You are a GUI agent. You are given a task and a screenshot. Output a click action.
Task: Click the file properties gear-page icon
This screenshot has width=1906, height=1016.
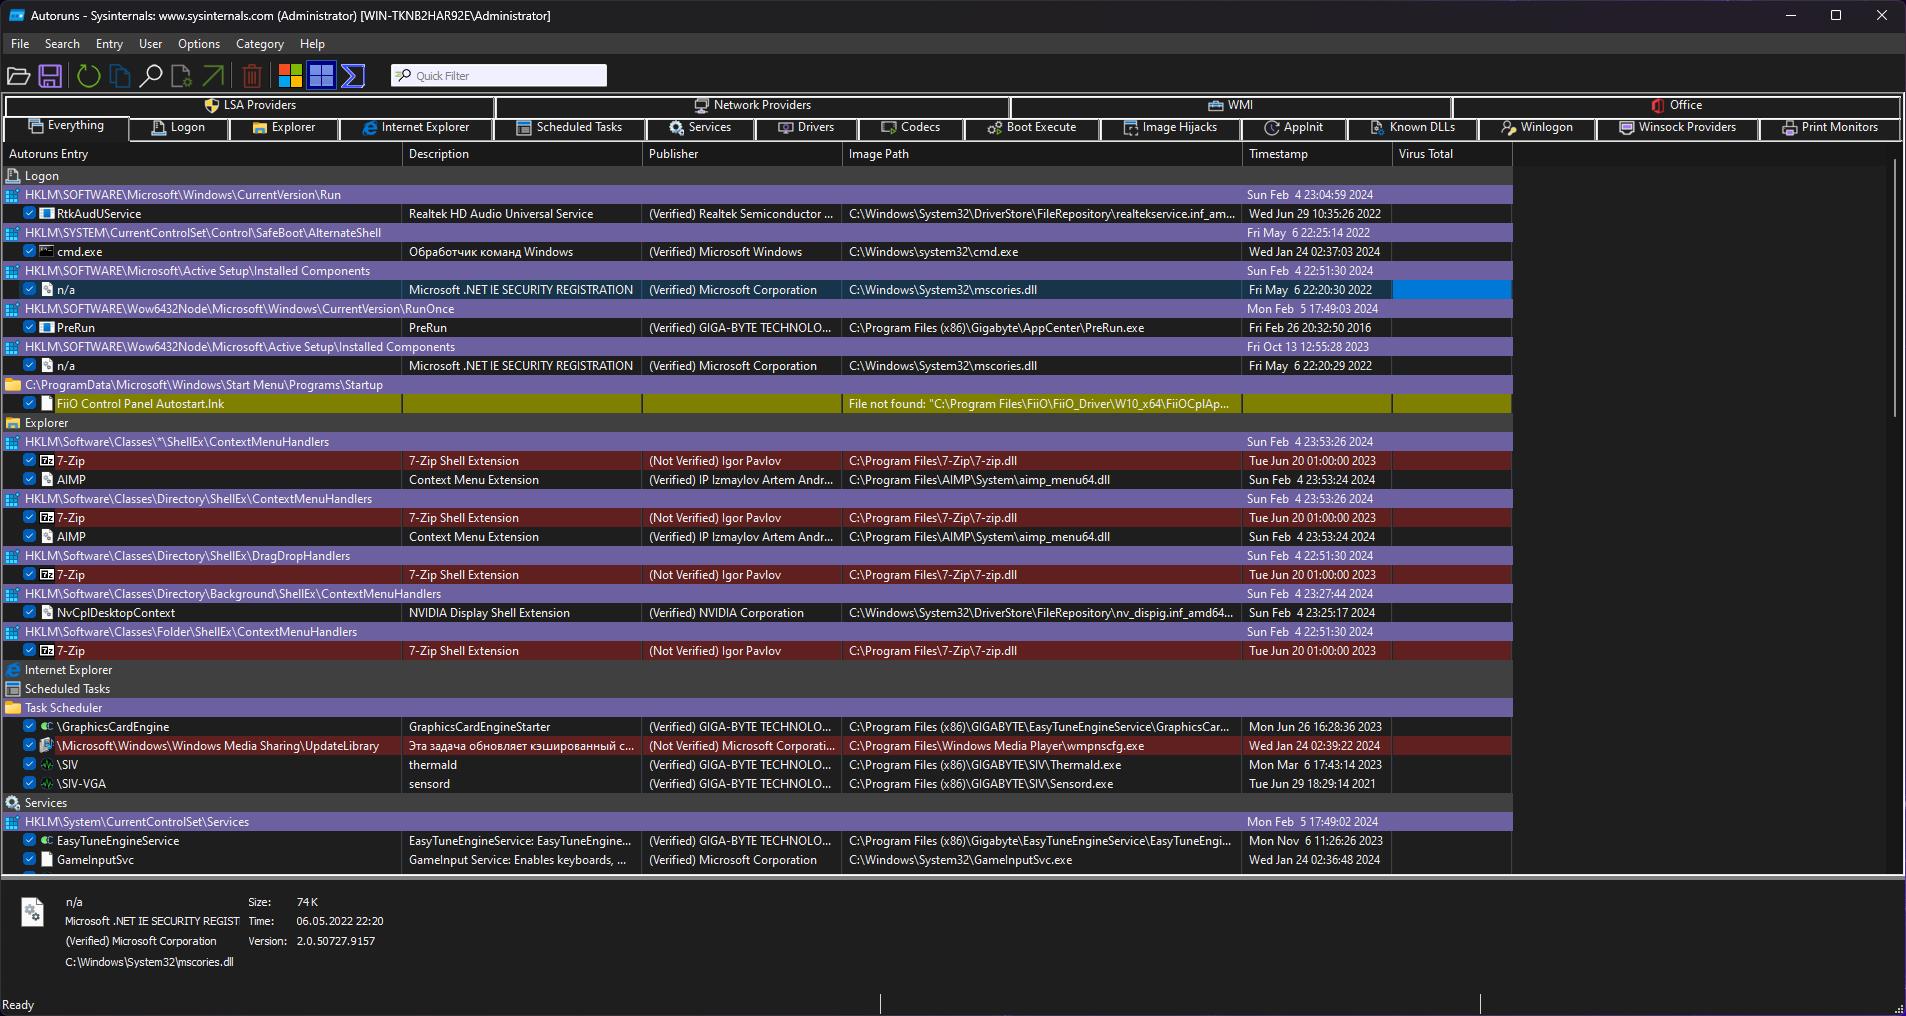pyautogui.click(x=181, y=76)
